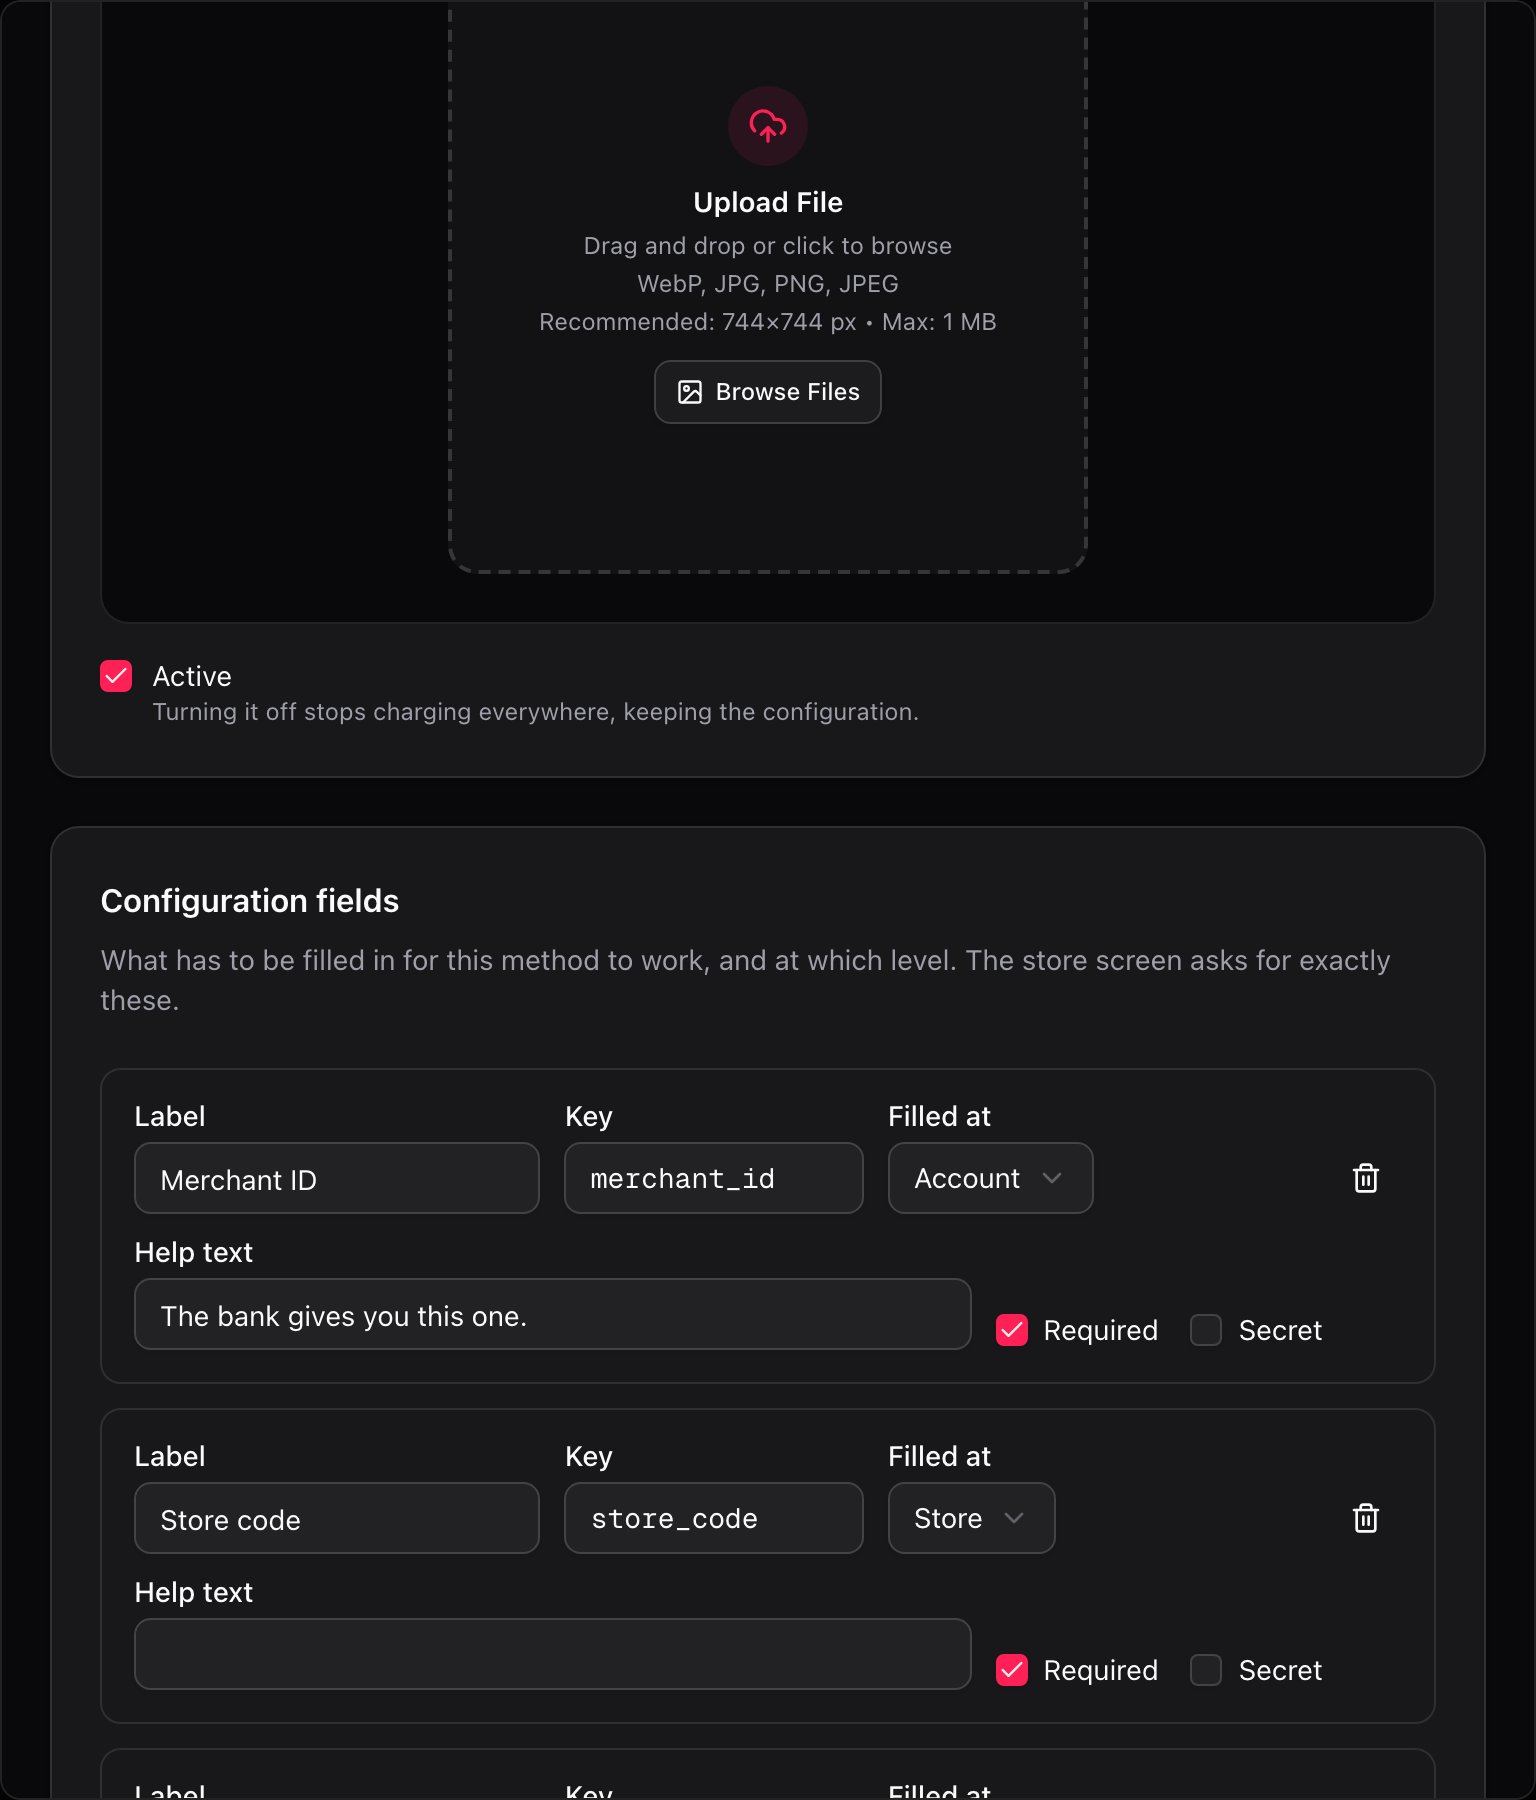Image resolution: width=1536 pixels, height=1800 pixels.
Task: Click 'Drag and drop or click to browse' text
Action: coord(767,246)
